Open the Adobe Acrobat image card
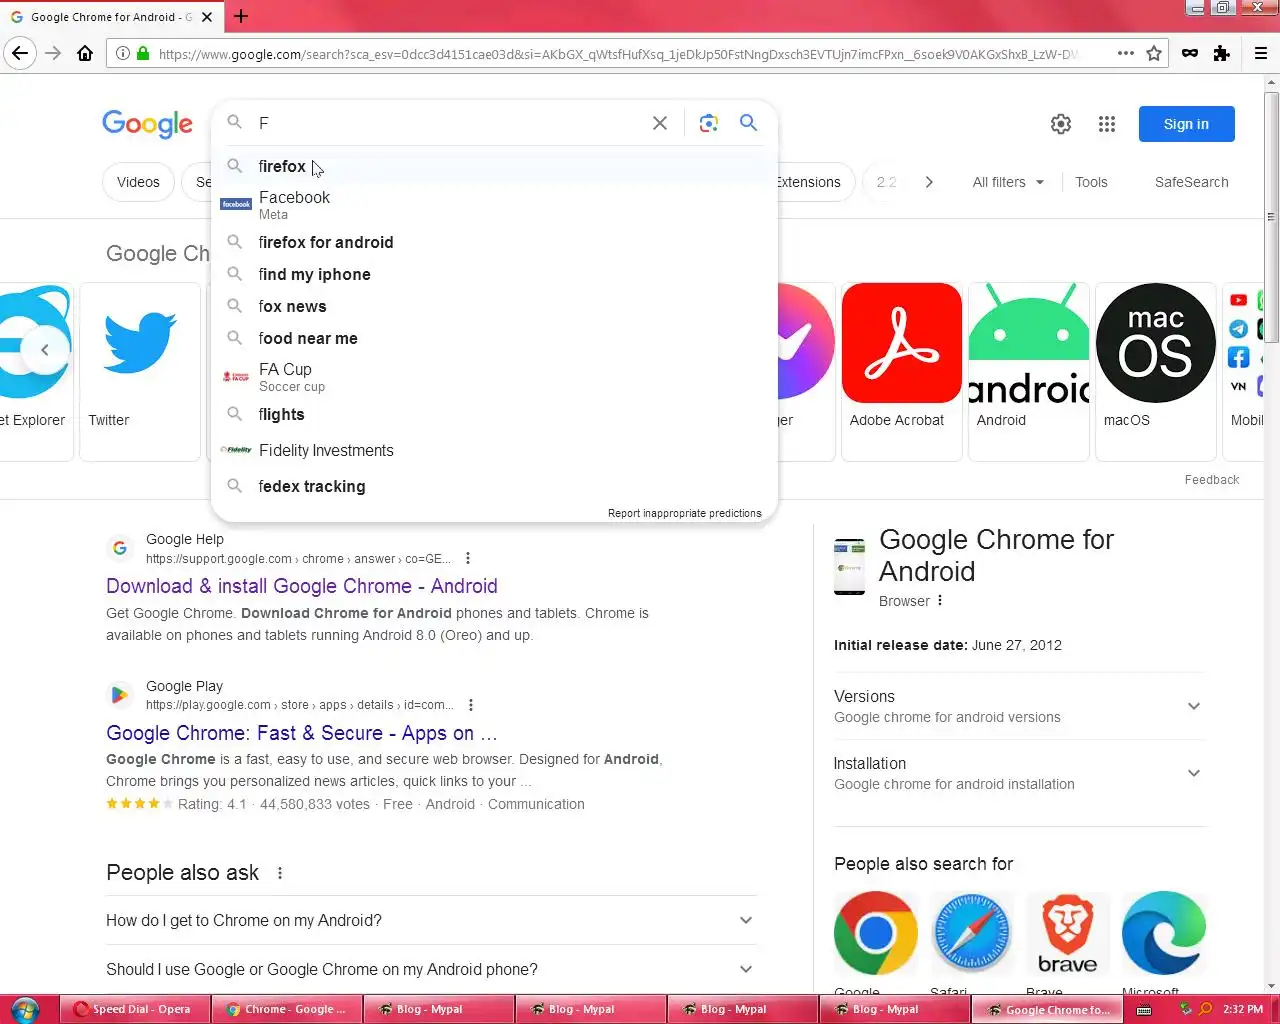The height and width of the screenshot is (1024, 1280). pos(902,371)
